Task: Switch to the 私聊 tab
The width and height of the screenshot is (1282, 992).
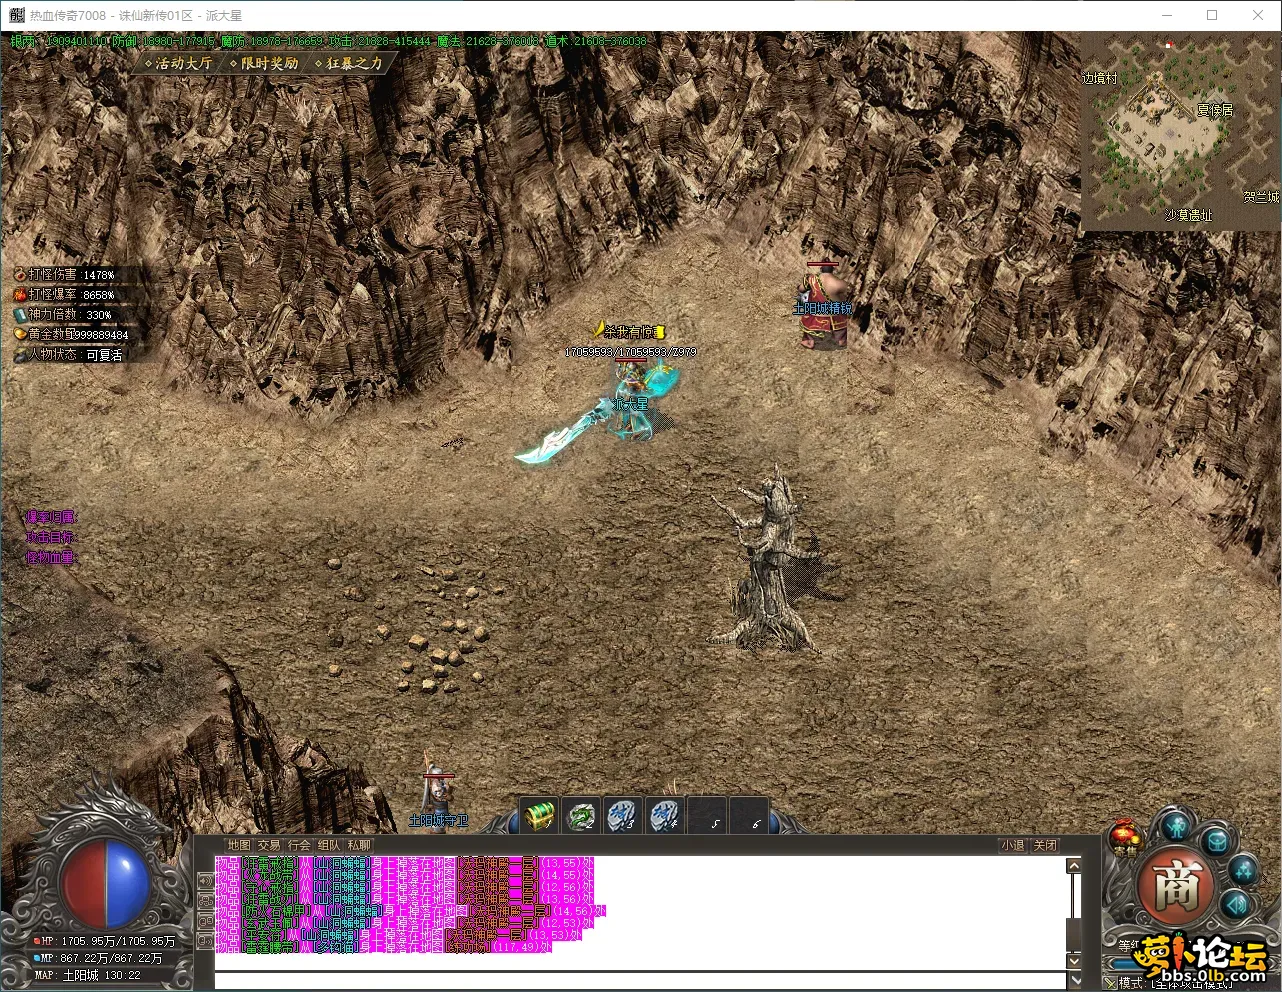Action: point(359,845)
